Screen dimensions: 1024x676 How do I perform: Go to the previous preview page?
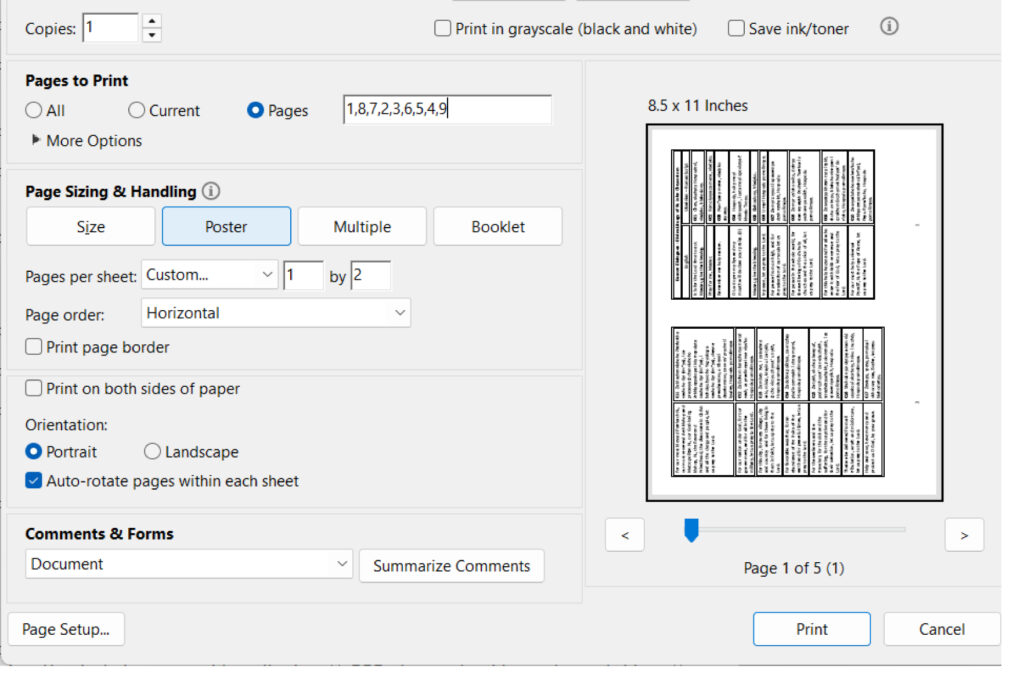pos(625,535)
